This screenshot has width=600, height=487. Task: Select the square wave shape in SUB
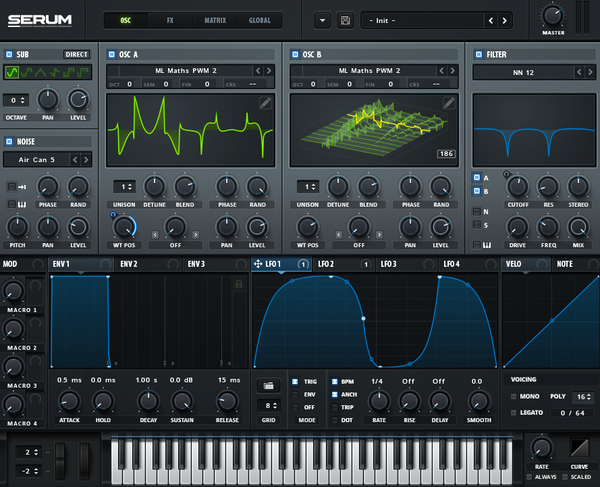[69, 72]
